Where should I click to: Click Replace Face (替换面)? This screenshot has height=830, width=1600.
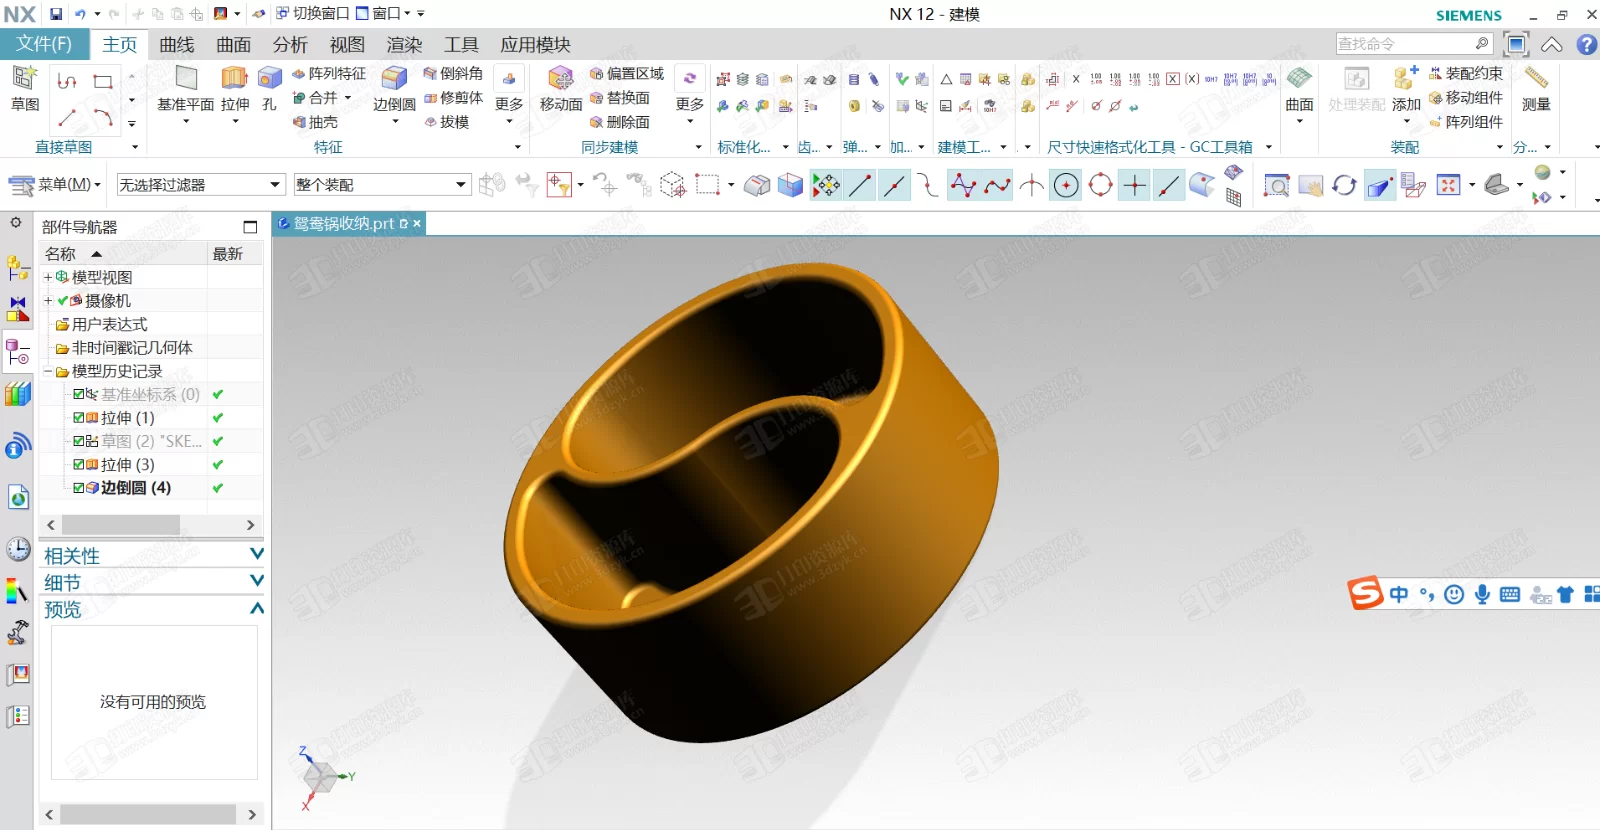pyautogui.click(x=620, y=98)
